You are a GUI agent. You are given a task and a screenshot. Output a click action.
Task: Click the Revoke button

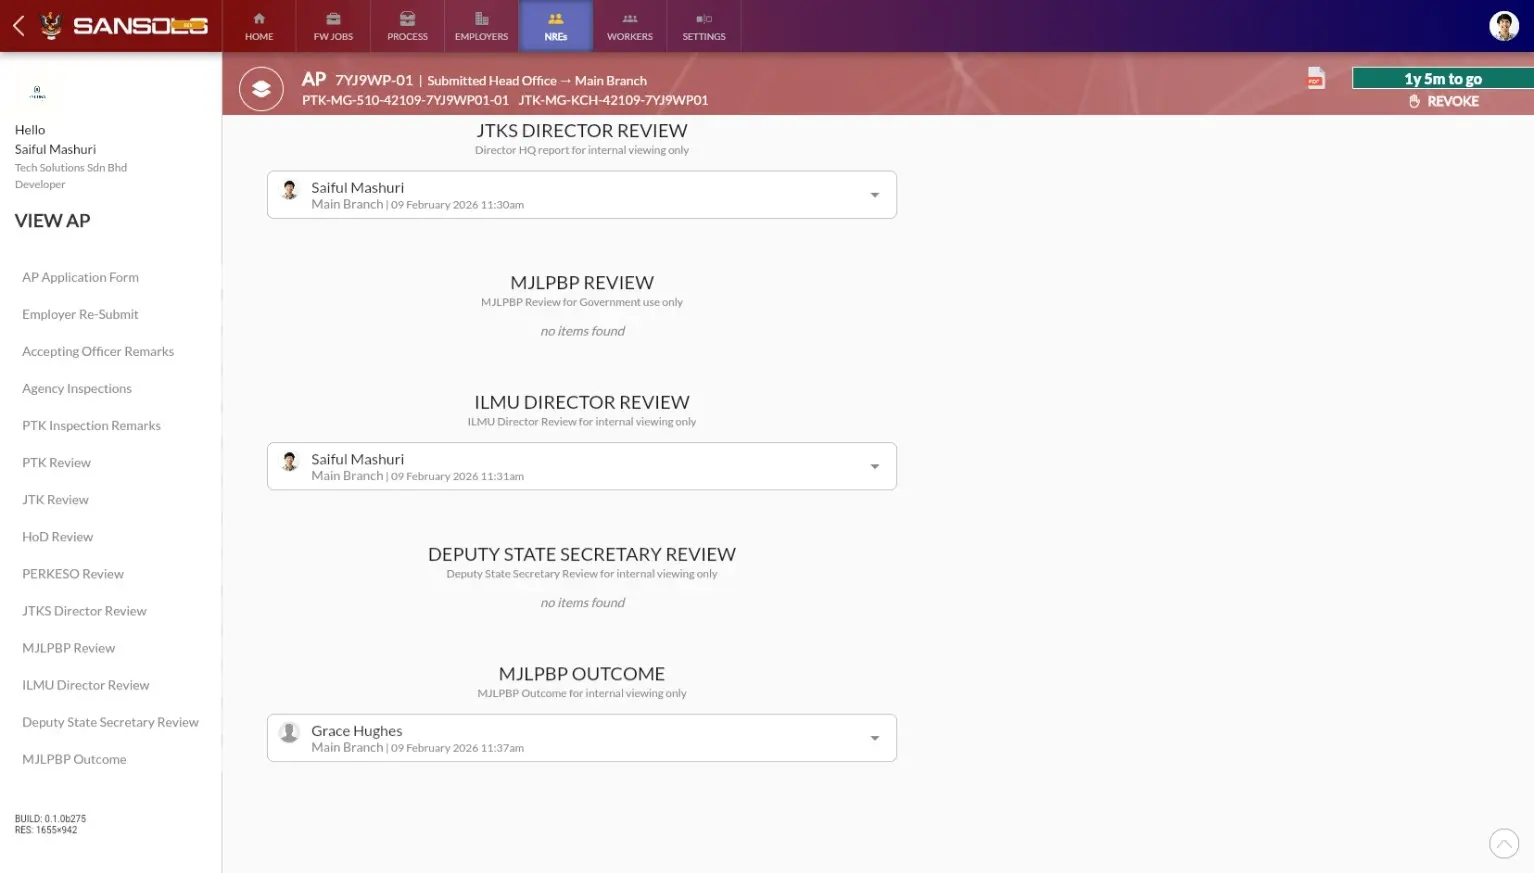(1443, 101)
